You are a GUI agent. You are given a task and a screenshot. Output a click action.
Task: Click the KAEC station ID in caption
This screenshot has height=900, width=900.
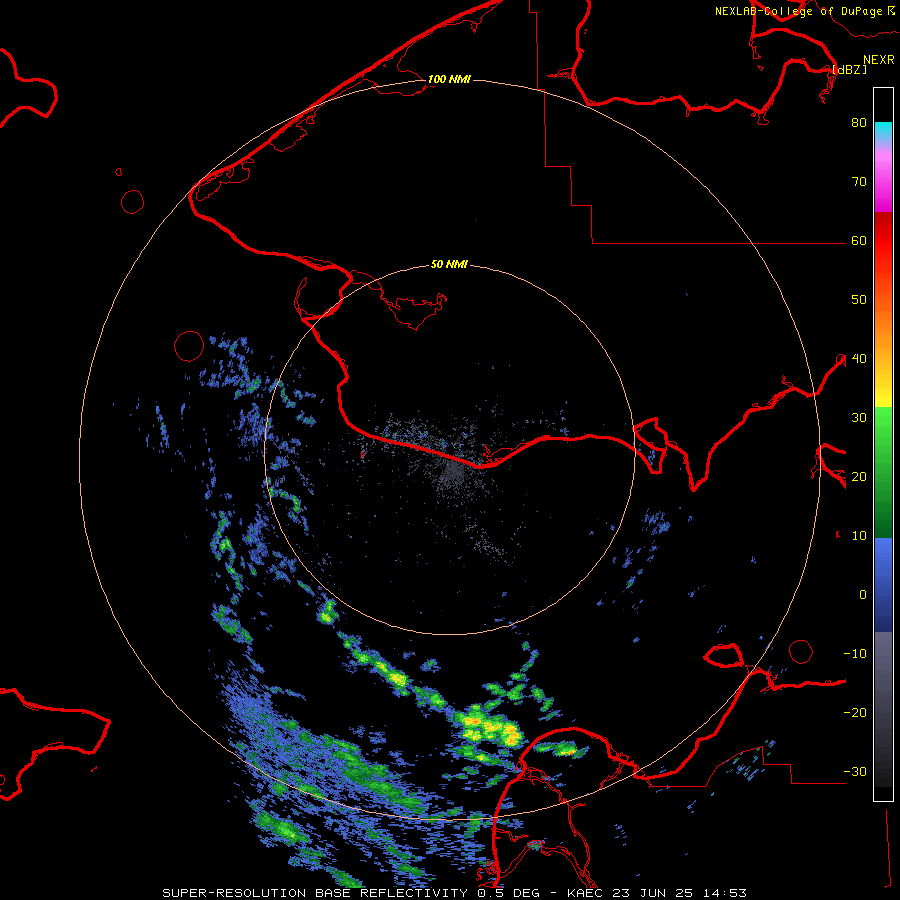pyautogui.click(x=587, y=893)
